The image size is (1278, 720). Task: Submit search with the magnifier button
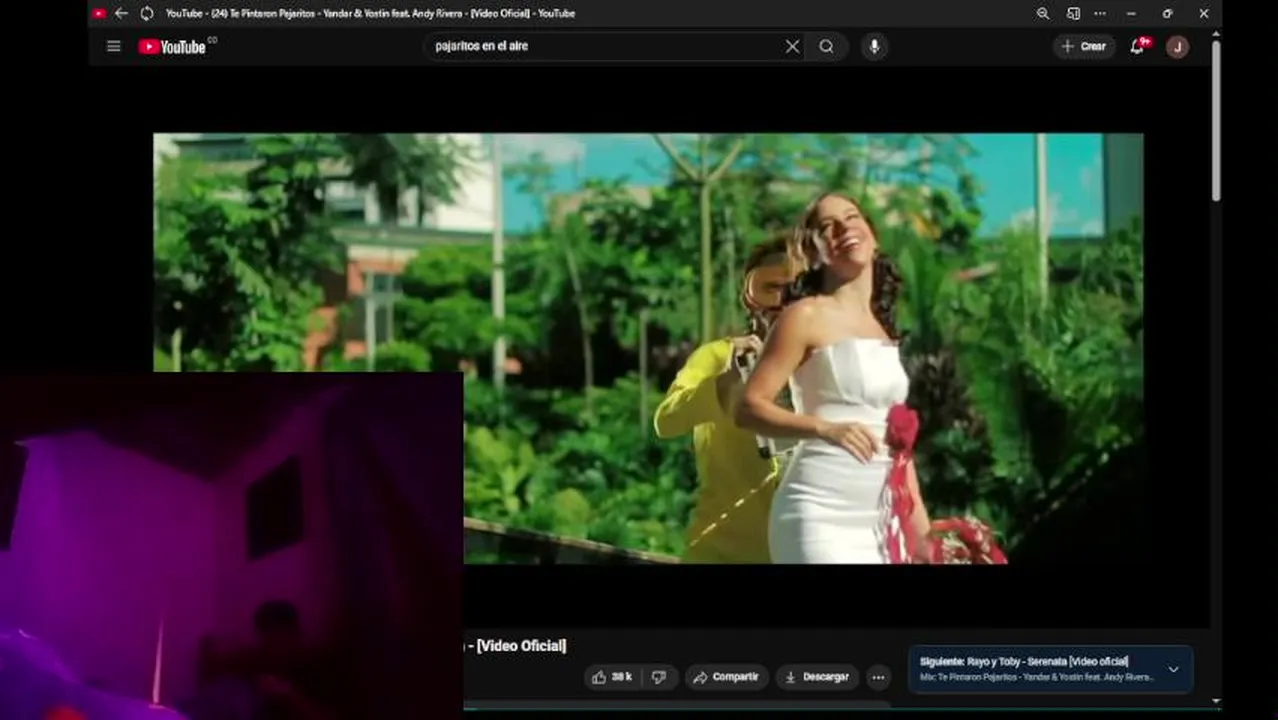(826, 46)
